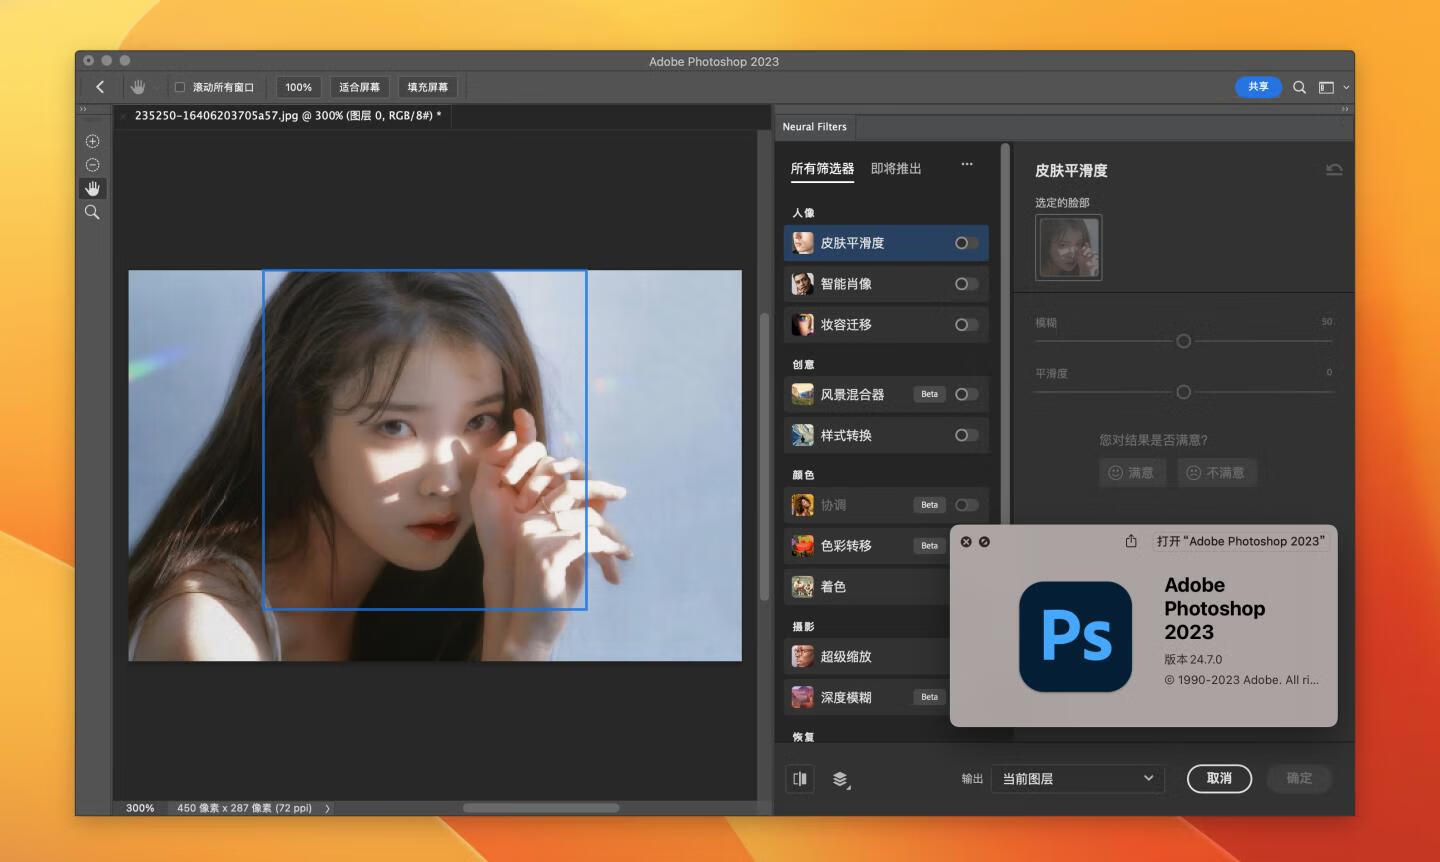Click the 450 像素 x 287 像素 status text

244,808
